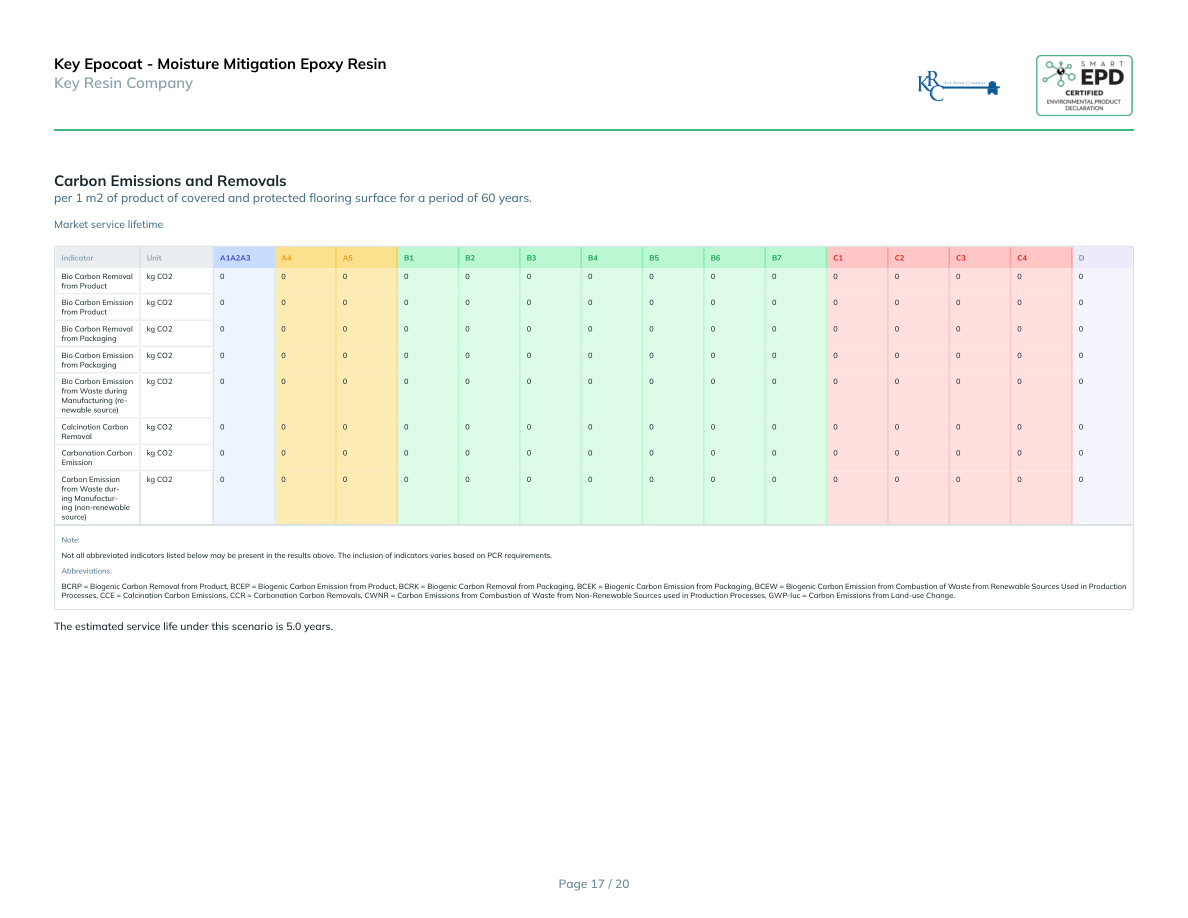Click the A5 column header
1188x918 pixels.
pyautogui.click(x=347, y=258)
